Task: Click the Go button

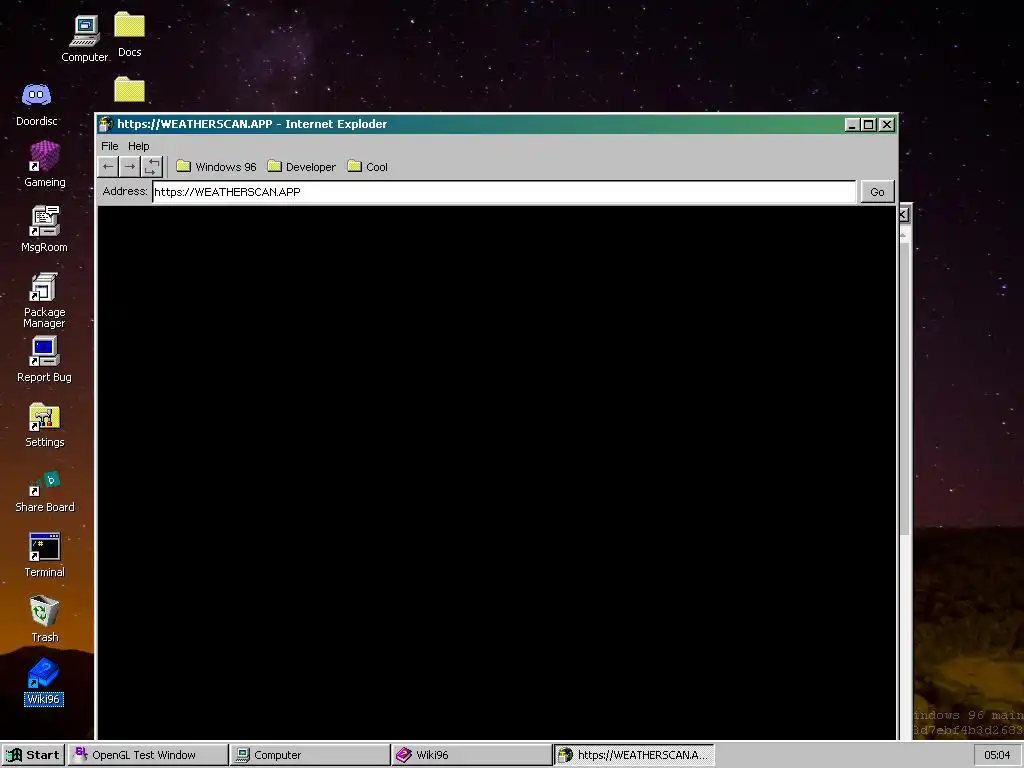Action: click(x=877, y=192)
